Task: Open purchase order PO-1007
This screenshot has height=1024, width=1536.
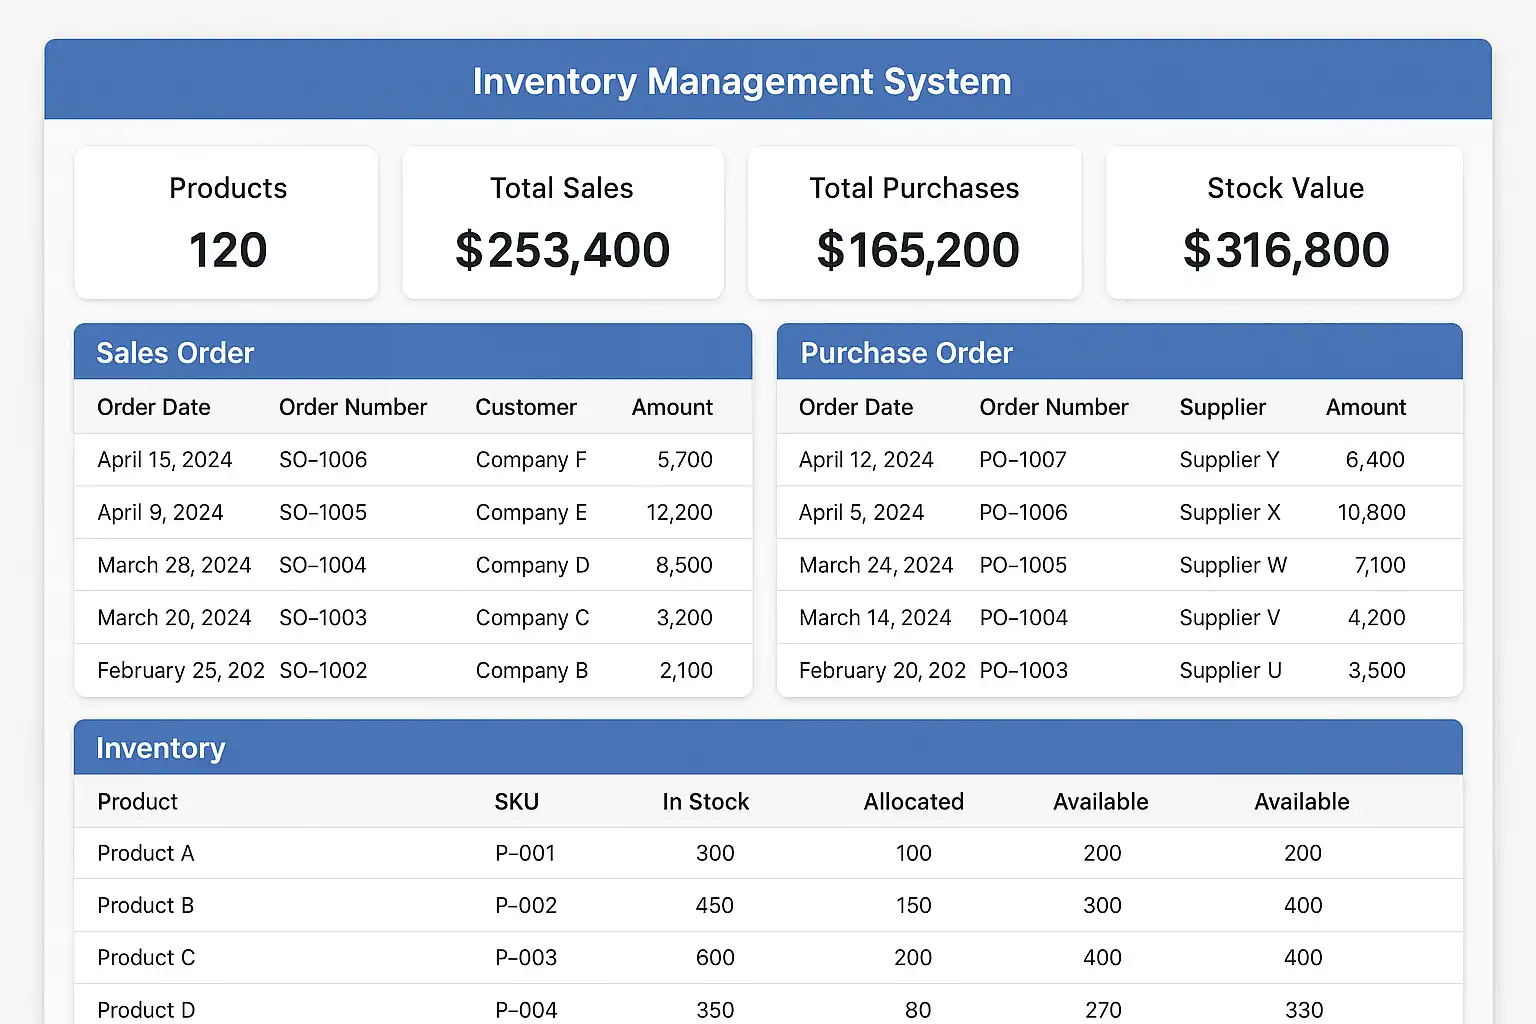Action: pos(1023,460)
